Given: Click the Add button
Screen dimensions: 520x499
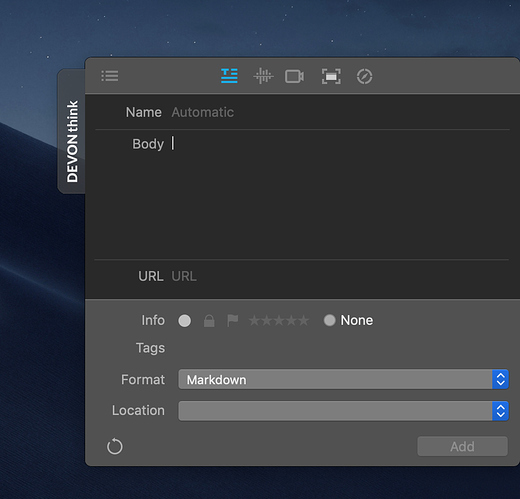Looking at the screenshot, I should [x=463, y=446].
